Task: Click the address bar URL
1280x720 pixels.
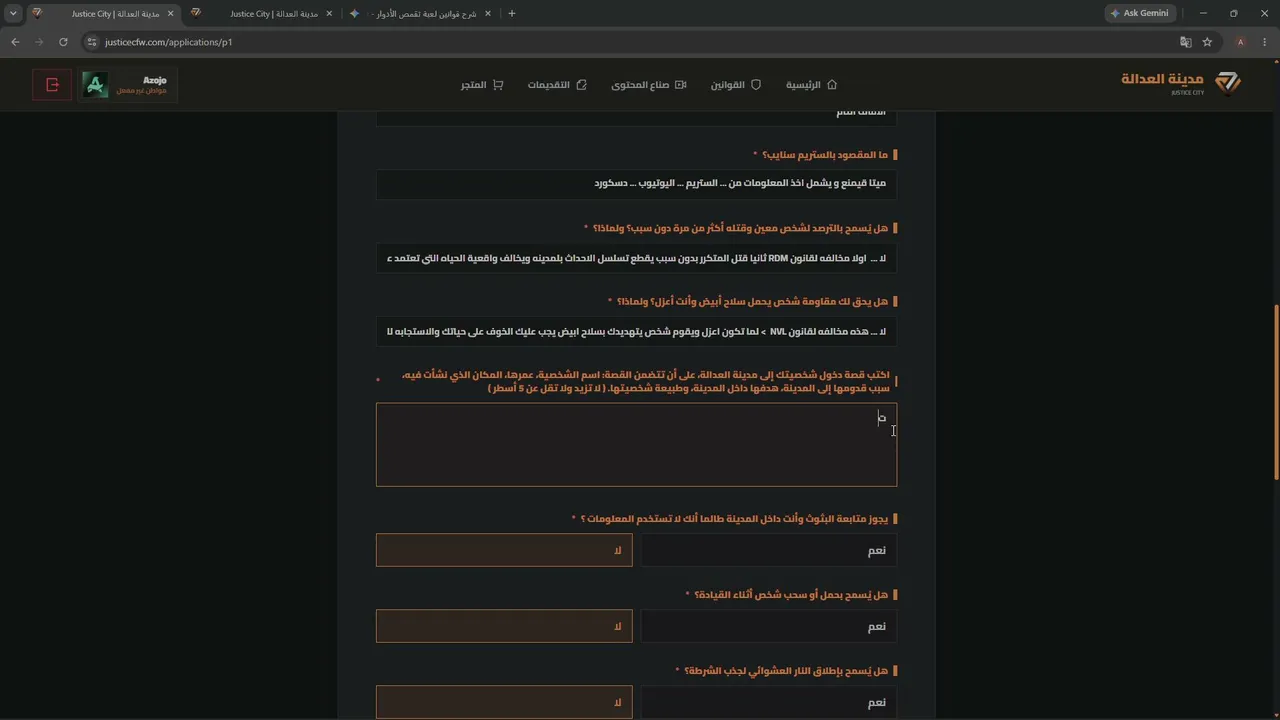Action: pos(168,42)
